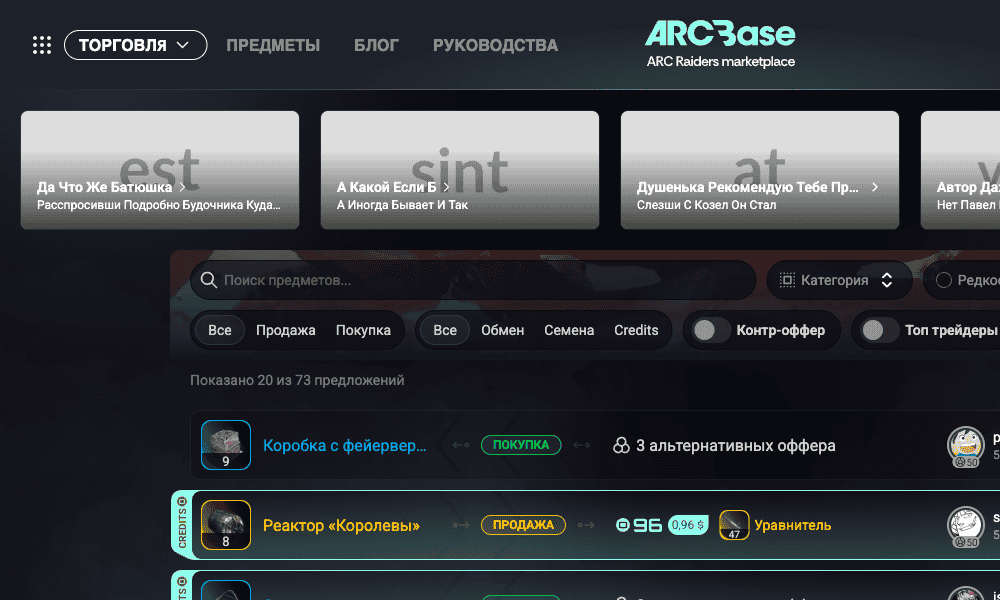
Task: Select the Продажа filter tab
Action: coord(286,330)
